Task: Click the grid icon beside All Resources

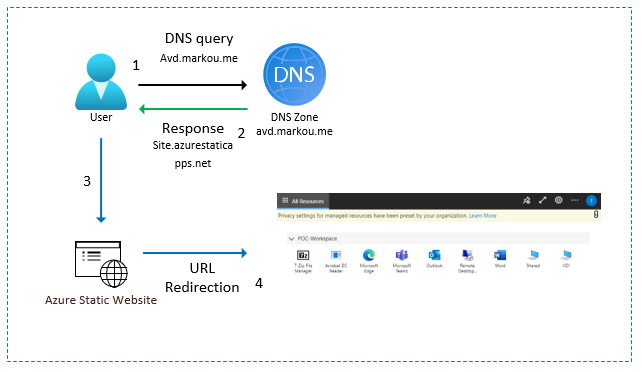Action: [285, 201]
